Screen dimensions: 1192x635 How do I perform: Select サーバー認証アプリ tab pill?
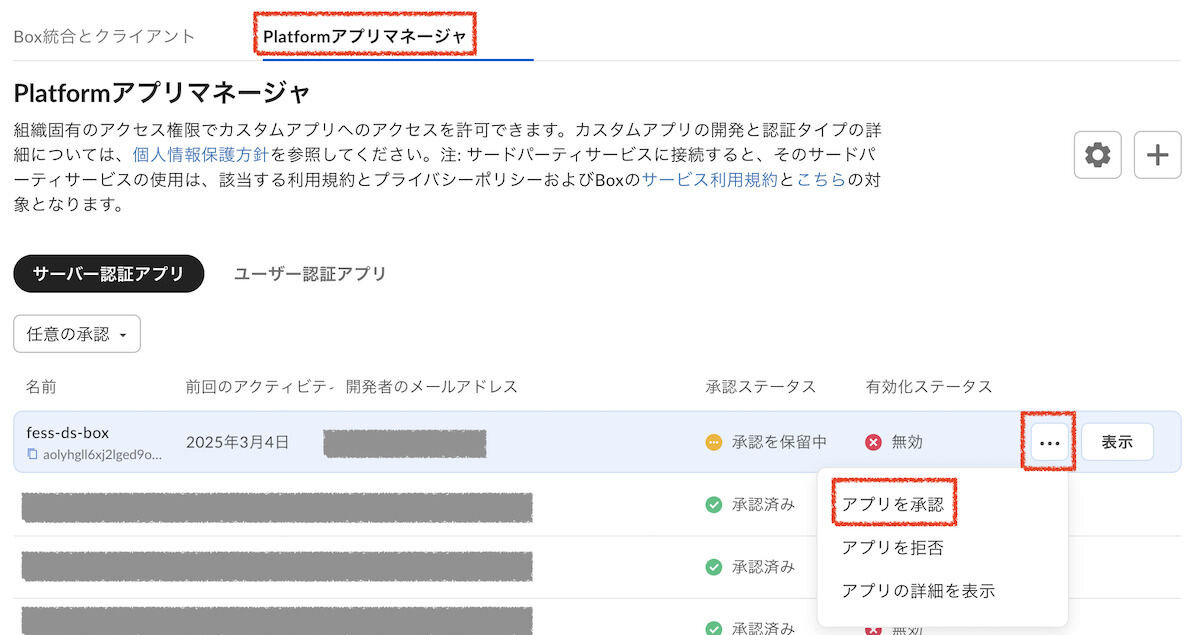click(x=109, y=274)
